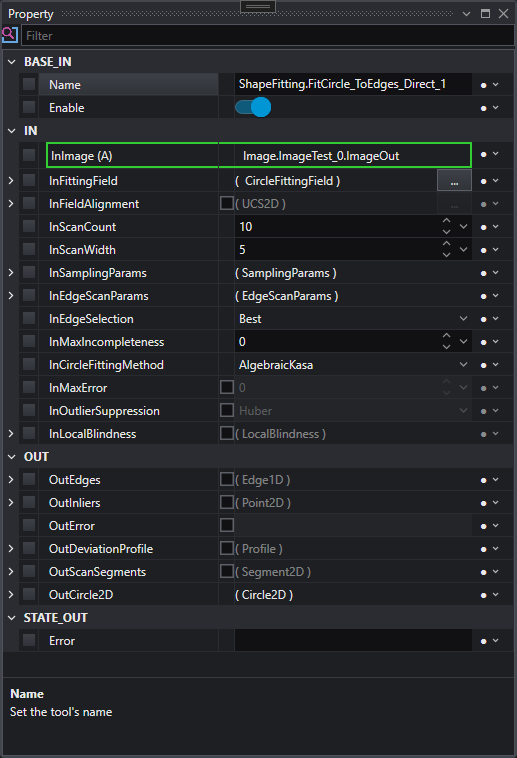Expand the InSamplingParams tree row
This screenshot has width=517, height=758.
[x=11, y=273]
